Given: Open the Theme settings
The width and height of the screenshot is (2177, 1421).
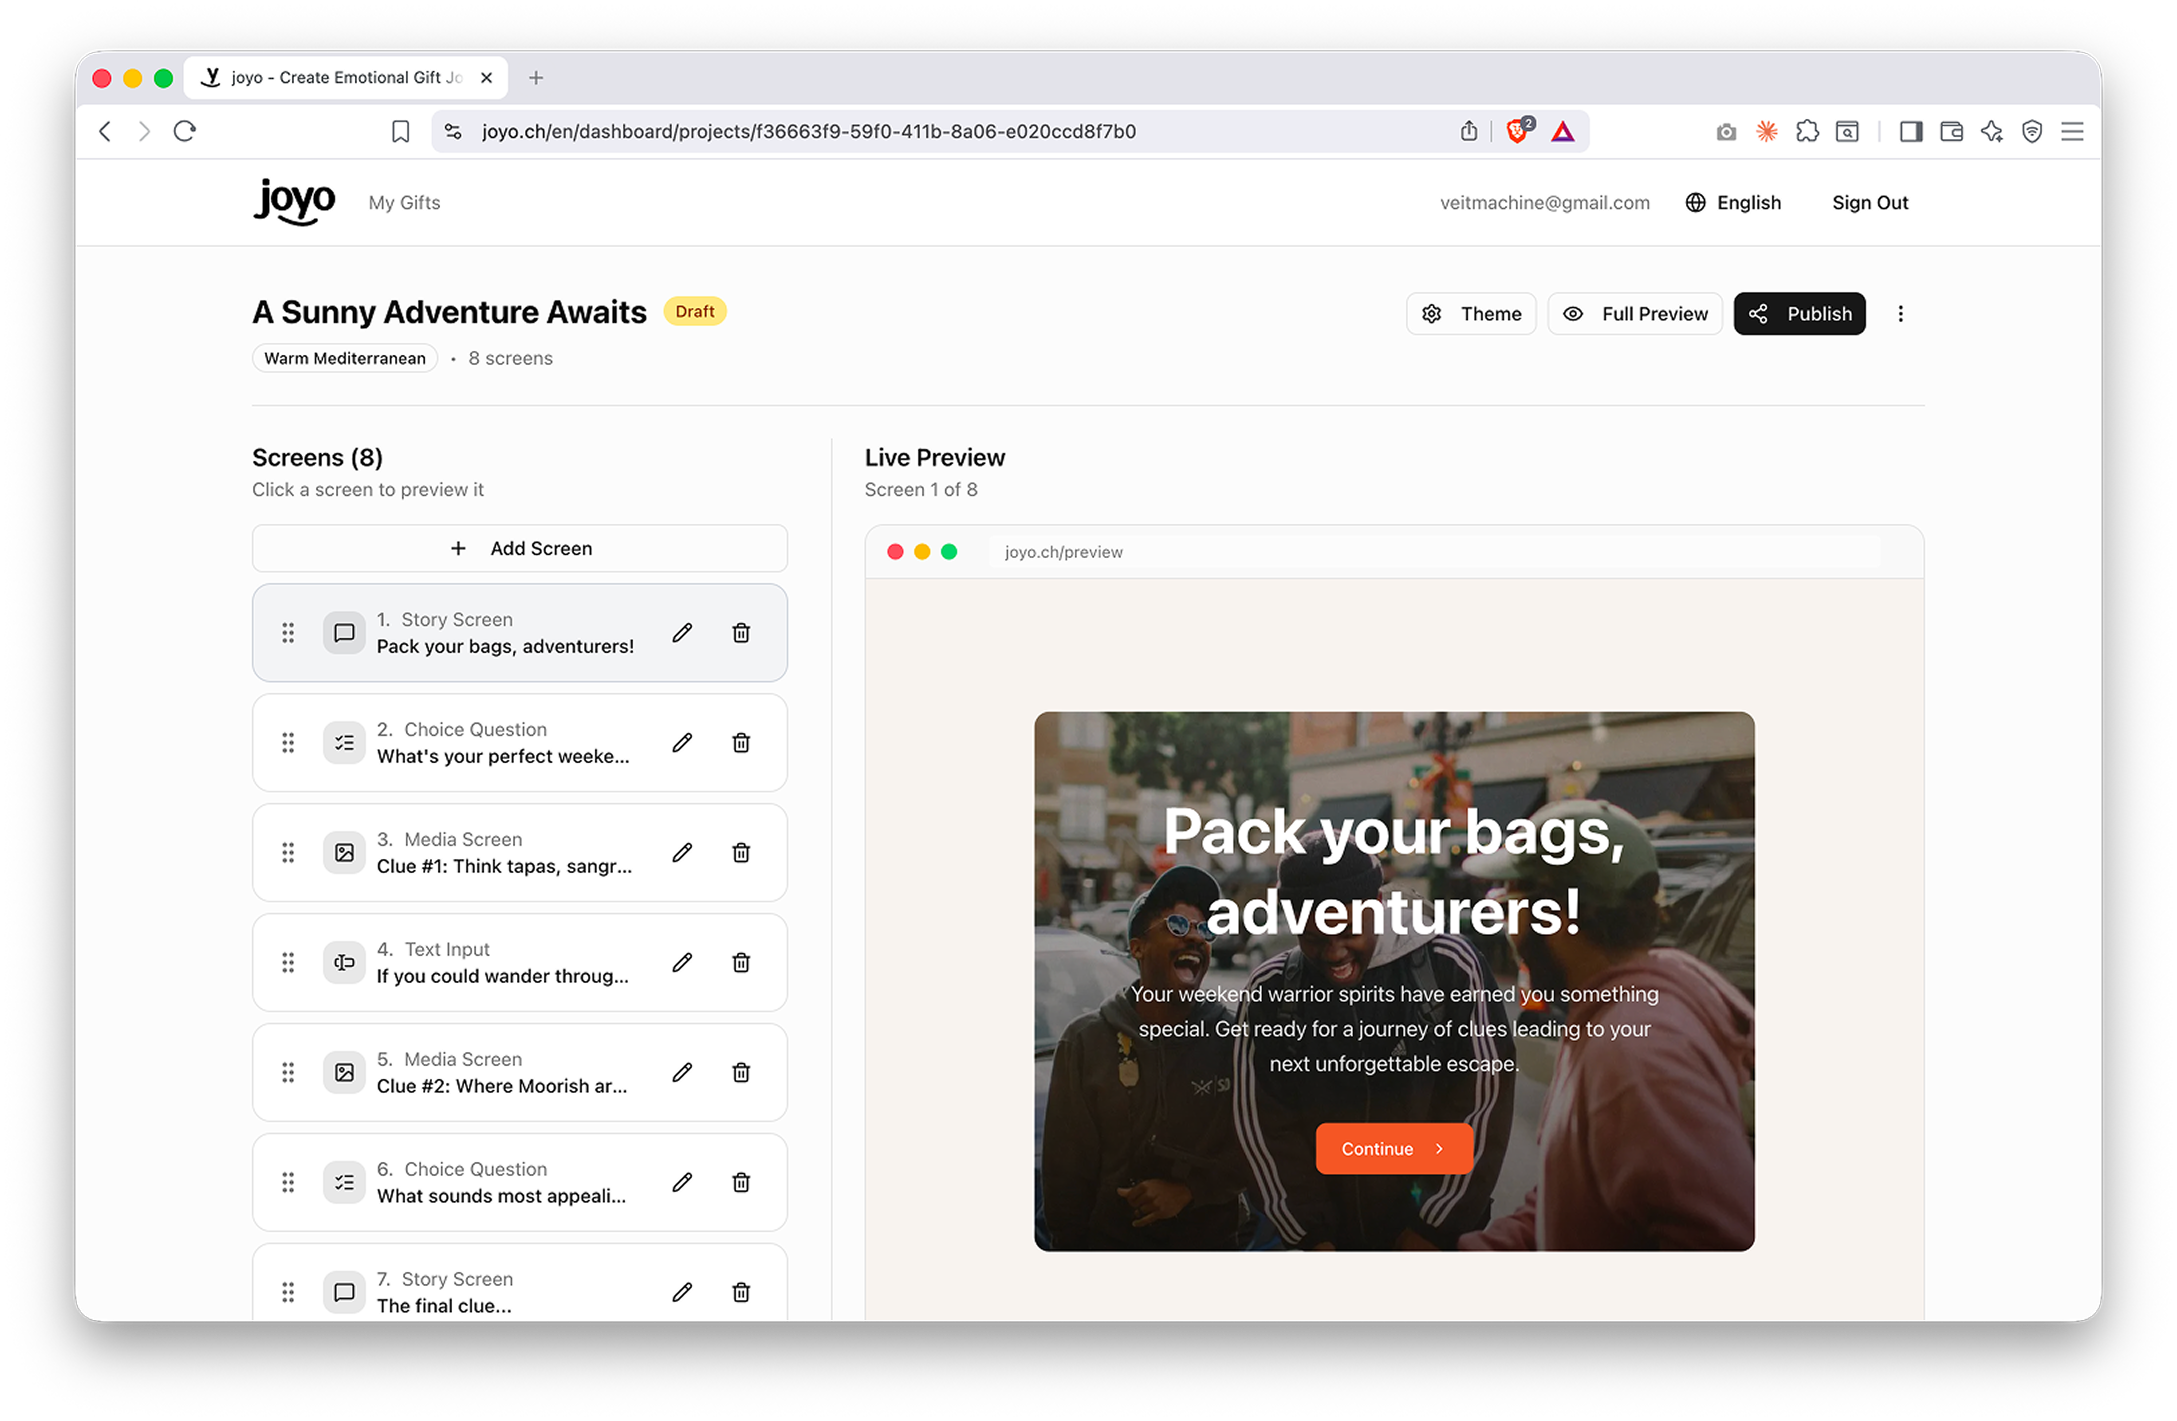Looking at the screenshot, I should tap(1470, 314).
